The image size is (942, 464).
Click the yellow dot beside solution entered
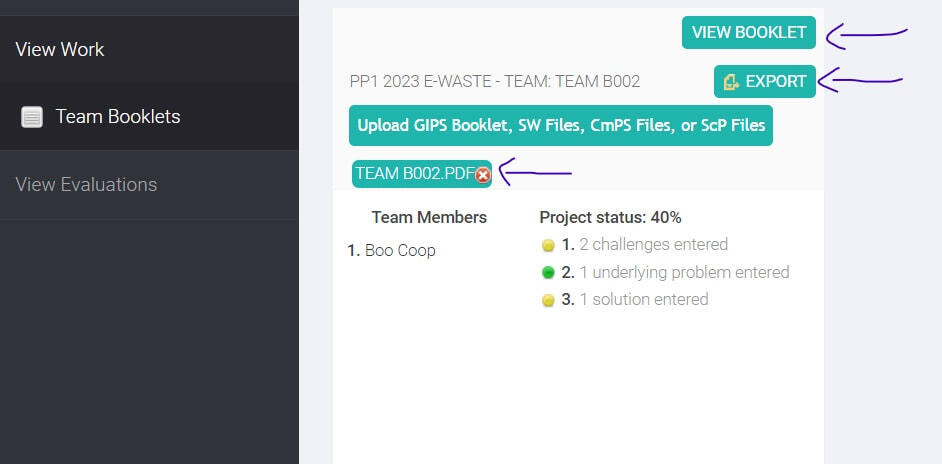(x=548, y=300)
